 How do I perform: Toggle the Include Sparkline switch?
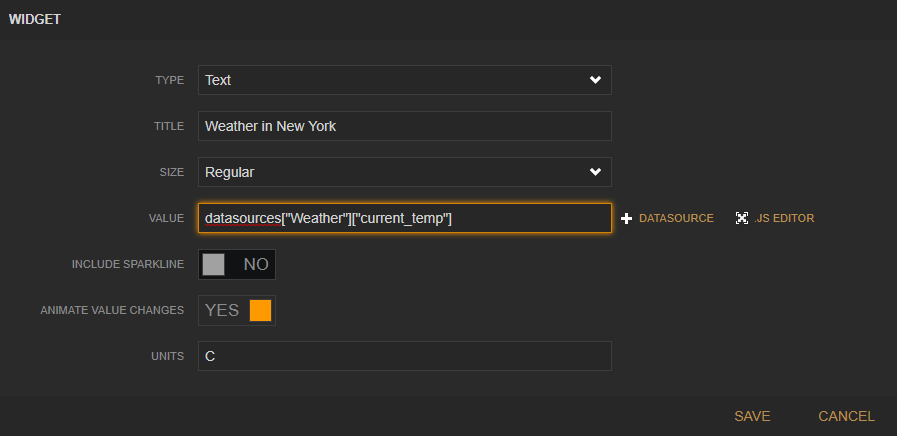[237, 265]
